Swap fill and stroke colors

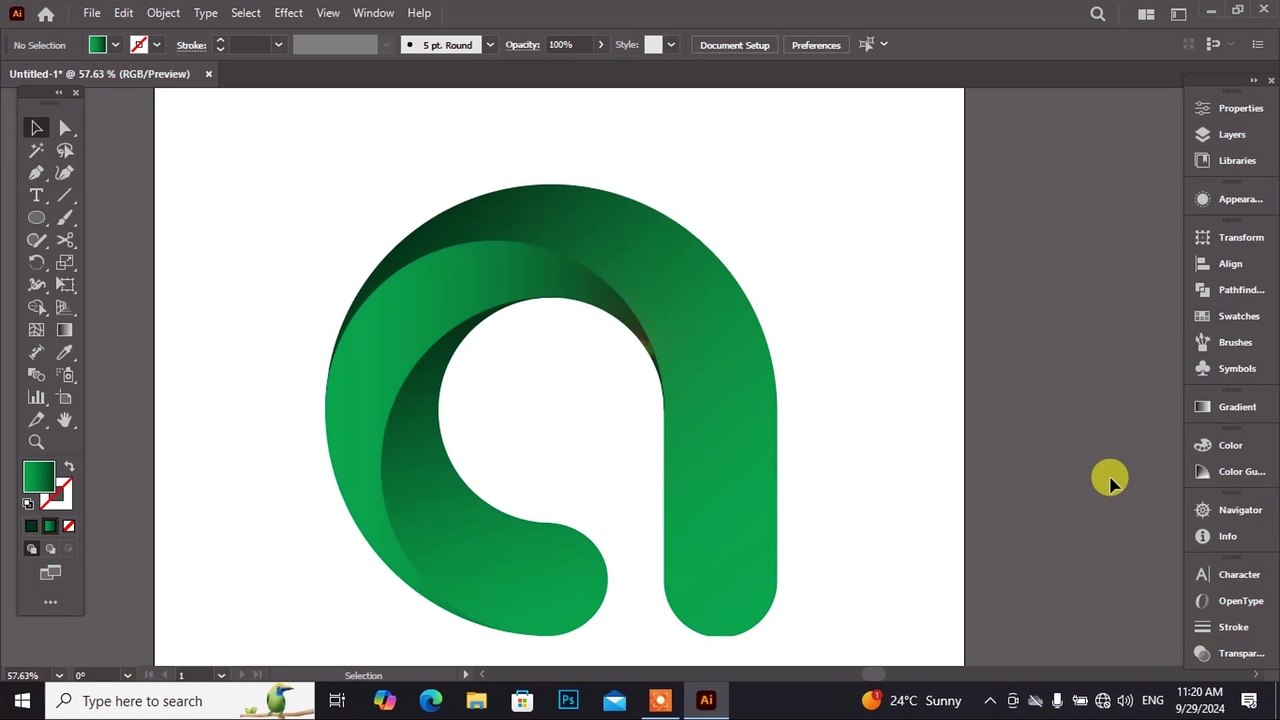[69, 467]
